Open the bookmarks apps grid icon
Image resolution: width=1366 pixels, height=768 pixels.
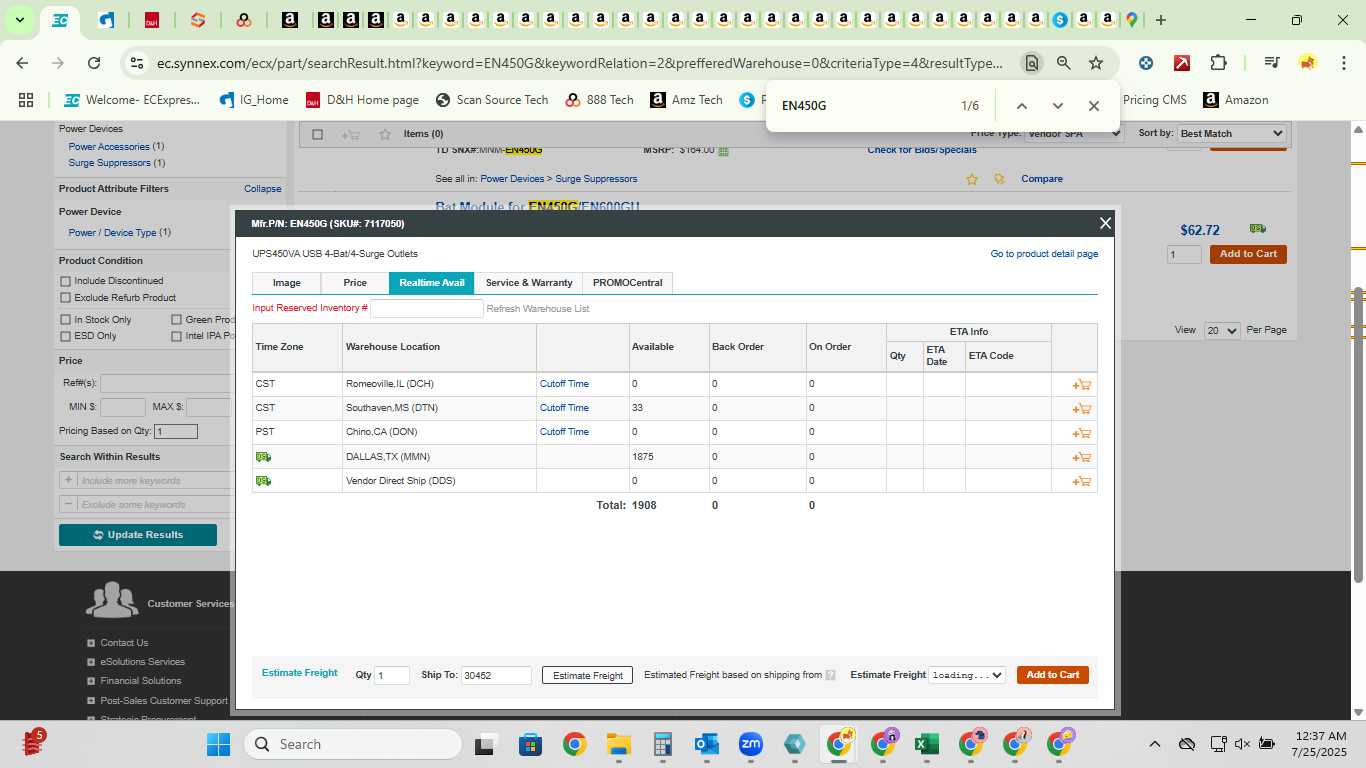point(26,100)
